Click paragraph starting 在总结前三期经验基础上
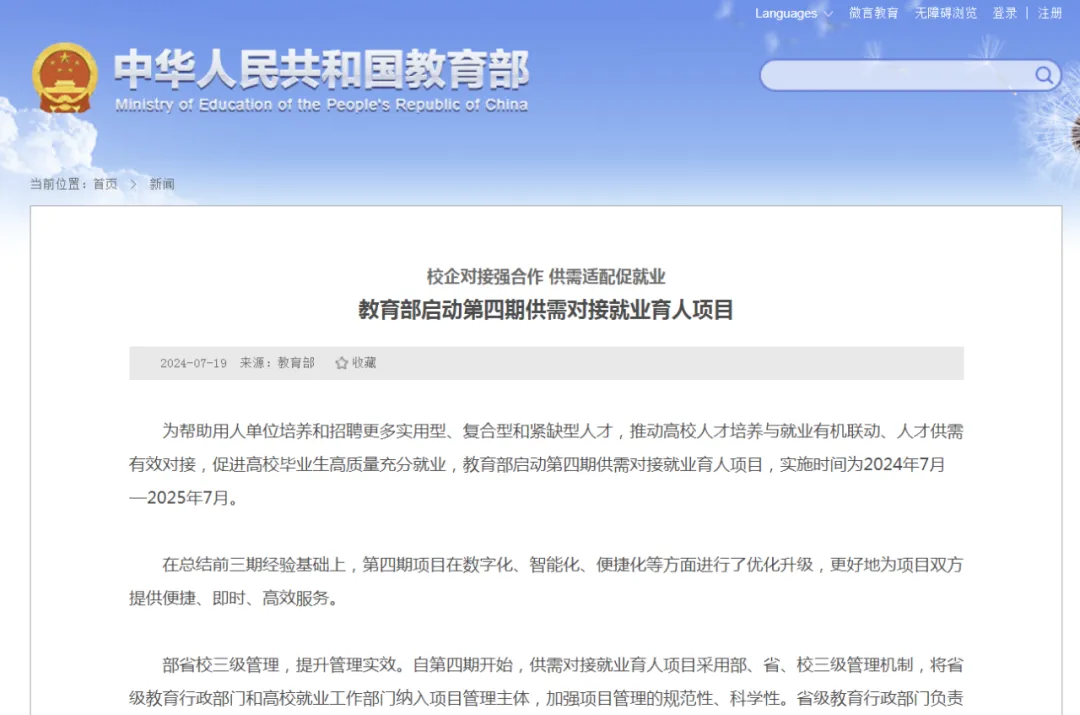Viewport: 1080px width, 715px height. tap(546, 581)
